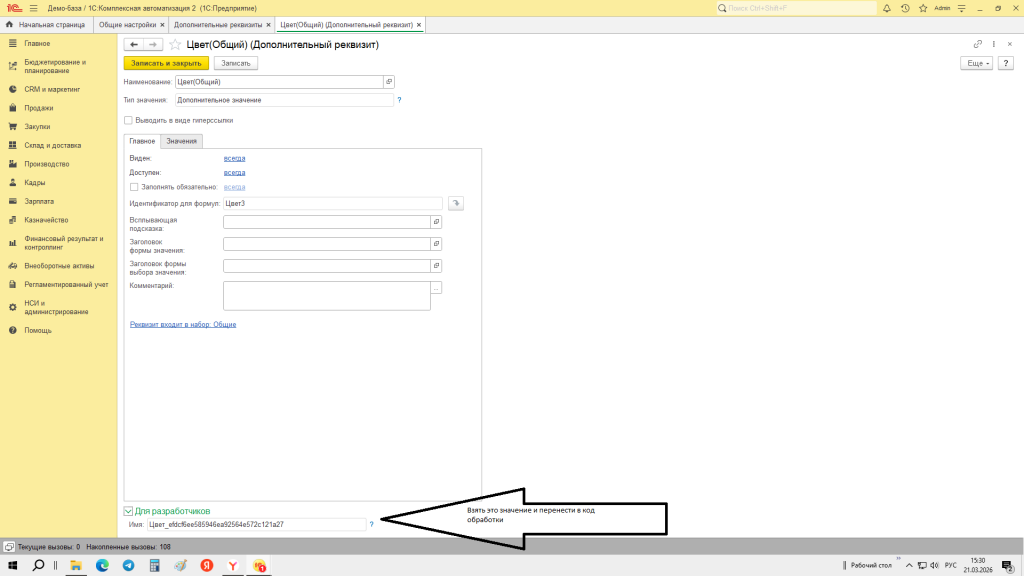Add form to favorites with star
Screen dimensions: 1024x576
(x=175, y=44)
